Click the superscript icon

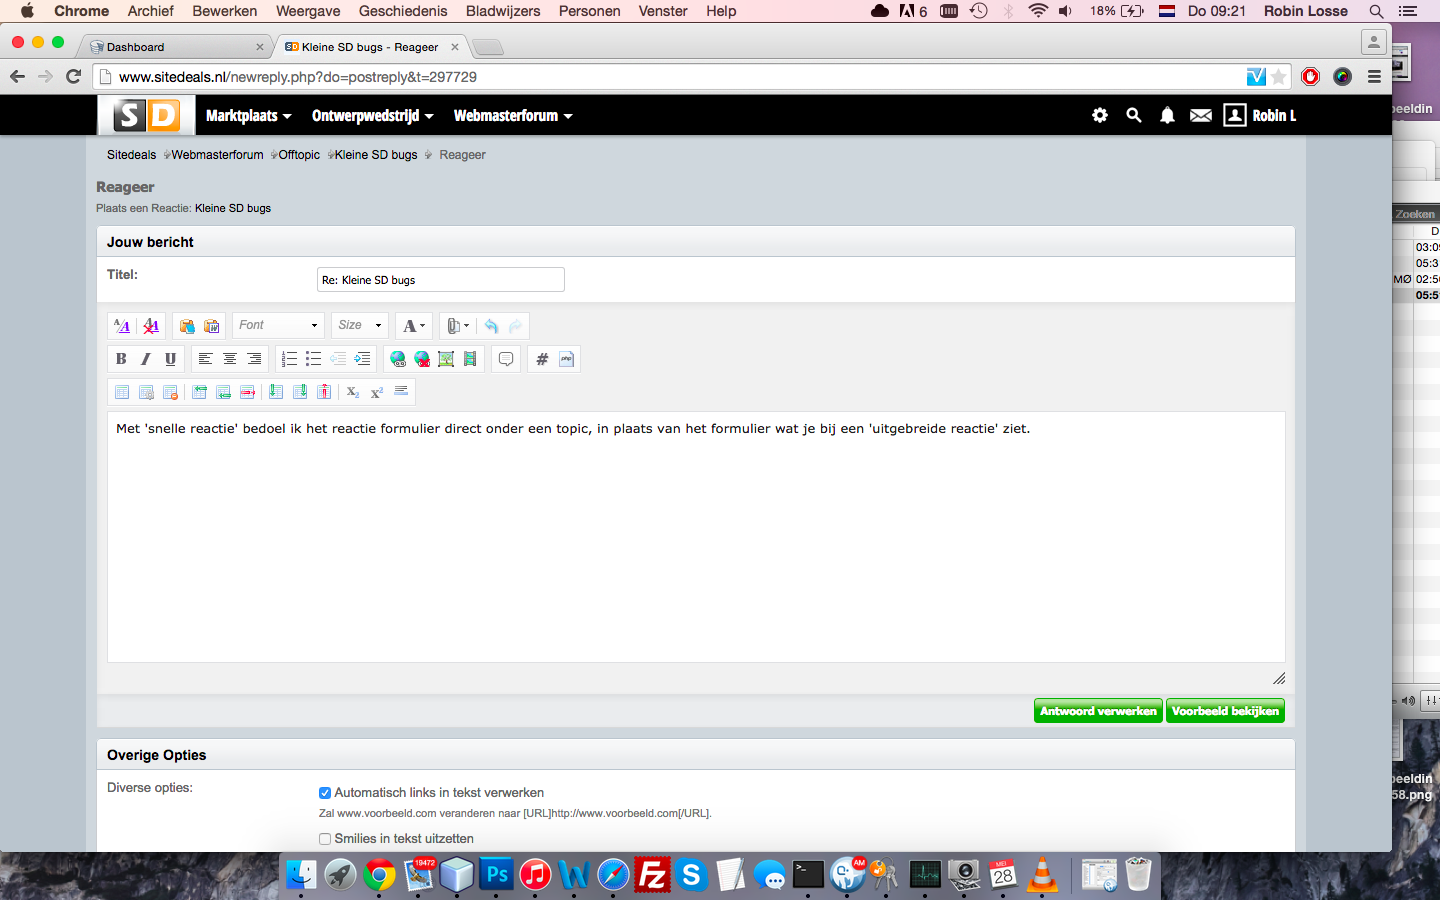click(x=377, y=392)
